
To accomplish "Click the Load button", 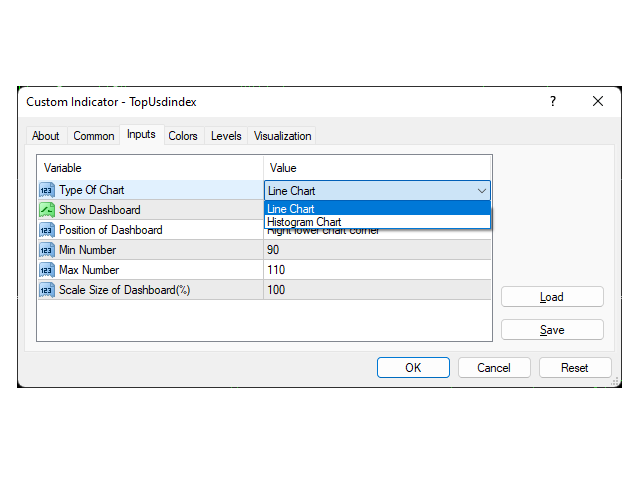I will pyautogui.click(x=552, y=297).
